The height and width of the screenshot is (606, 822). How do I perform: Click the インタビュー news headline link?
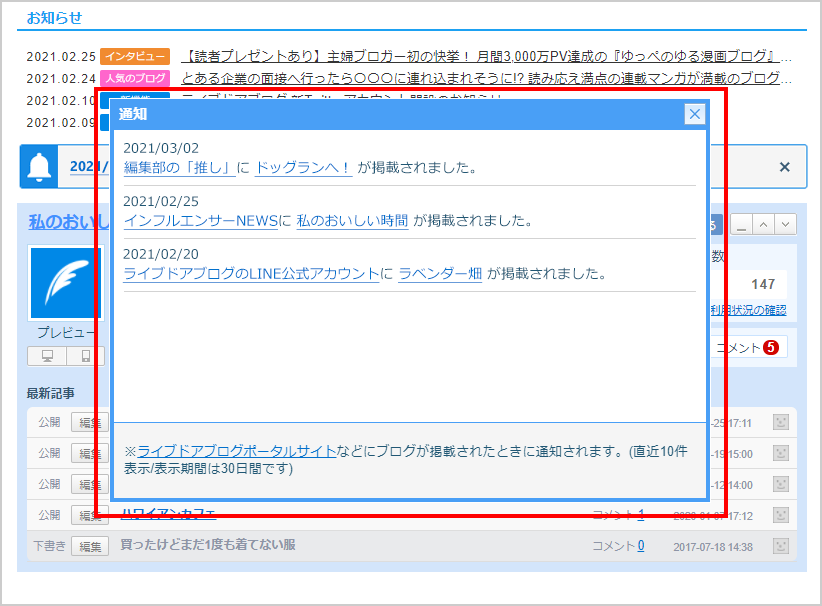pos(486,56)
